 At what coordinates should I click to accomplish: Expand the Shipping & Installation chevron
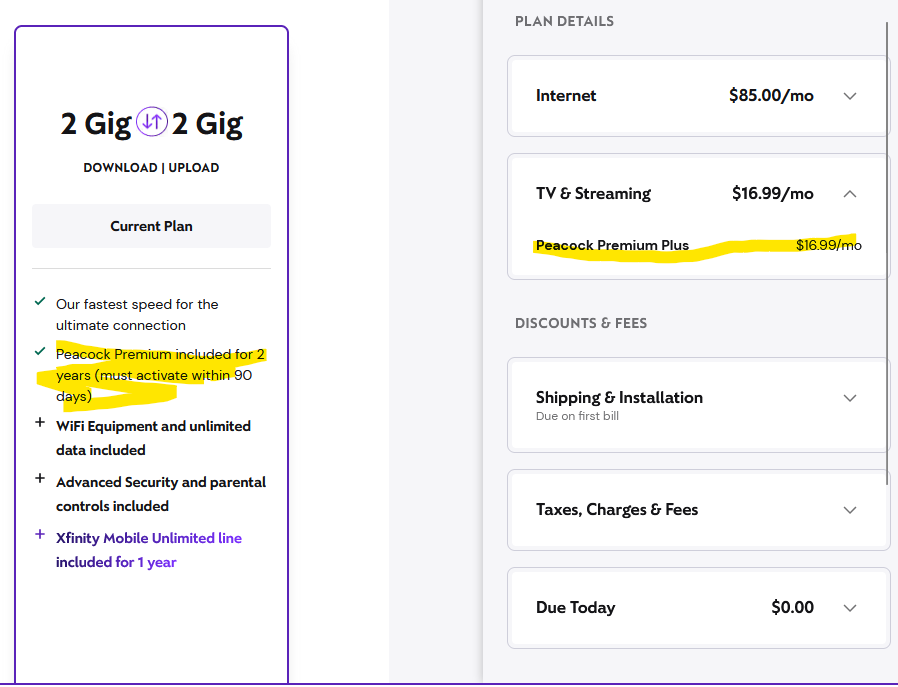850,398
